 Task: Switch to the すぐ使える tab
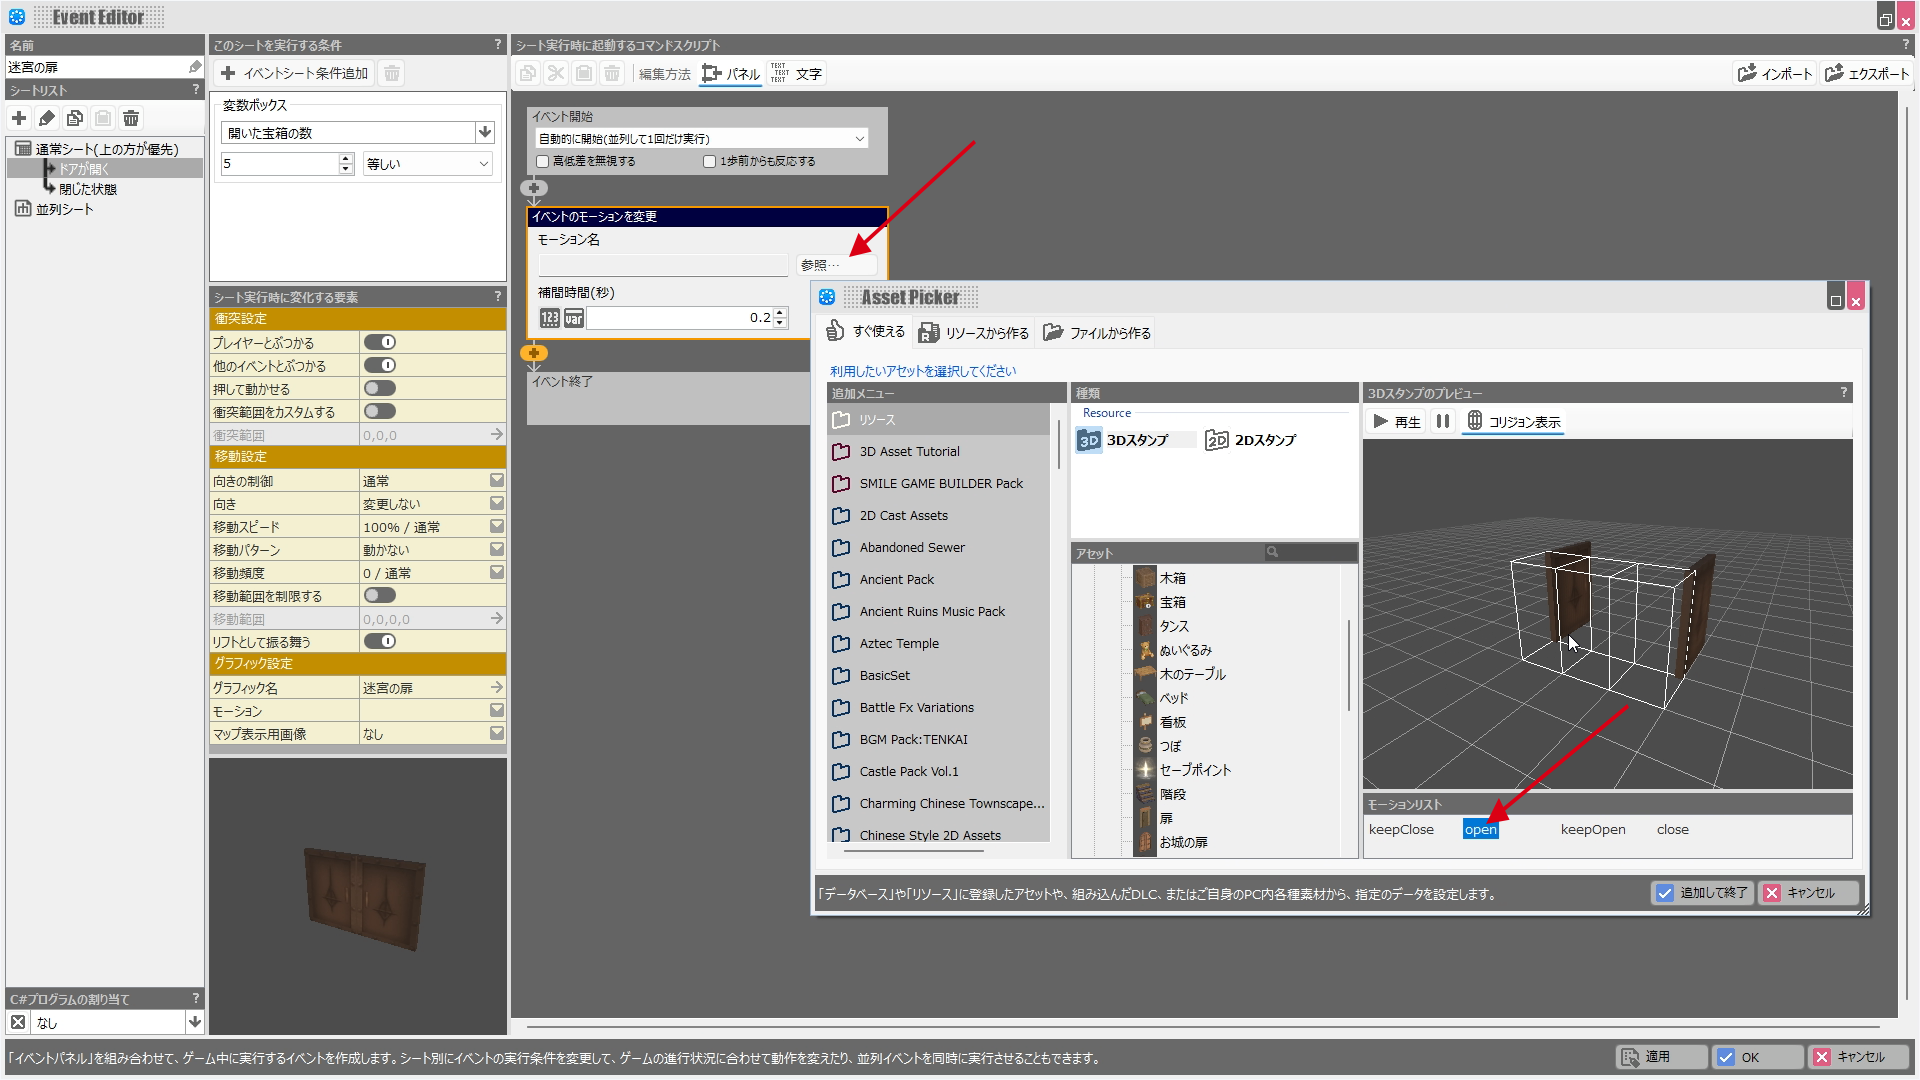pyautogui.click(x=866, y=332)
